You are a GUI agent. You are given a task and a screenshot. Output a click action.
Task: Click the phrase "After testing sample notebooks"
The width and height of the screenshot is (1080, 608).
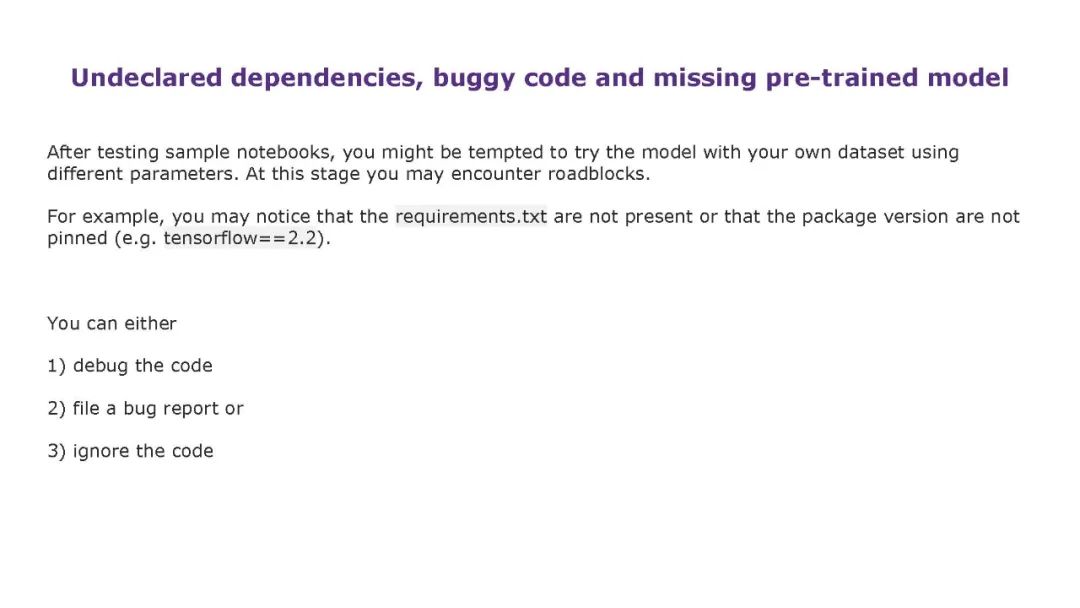click(x=190, y=153)
